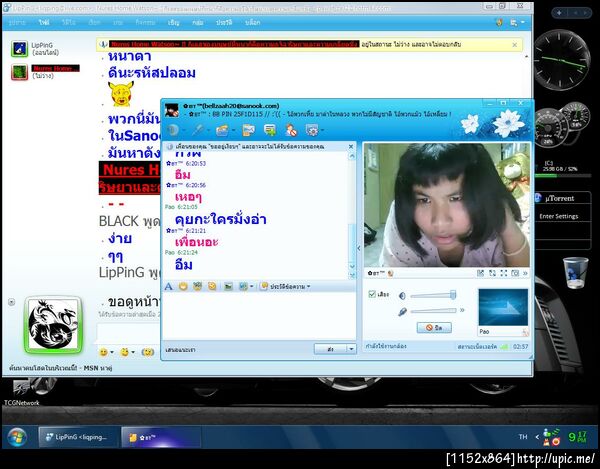Click the webcam snapshot icon under video
This screenshot has width=600, height=469.
coord(515,273)
